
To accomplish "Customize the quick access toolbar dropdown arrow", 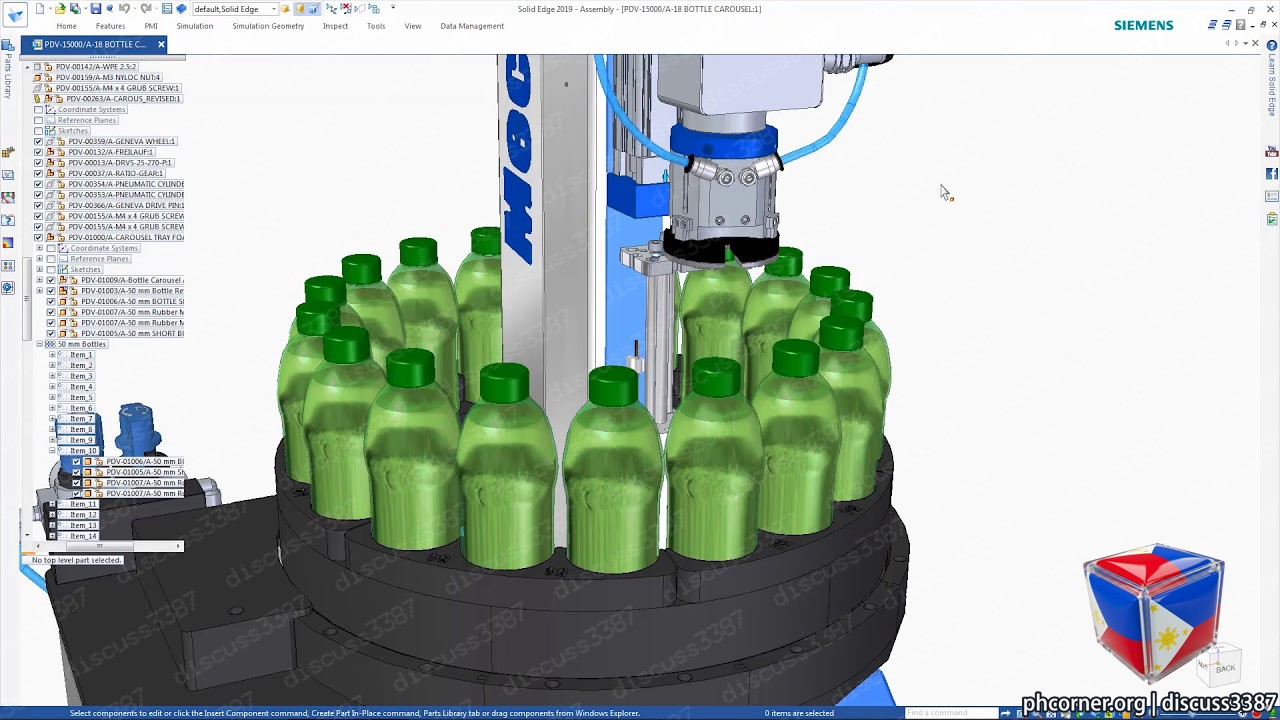I will 393,8.
